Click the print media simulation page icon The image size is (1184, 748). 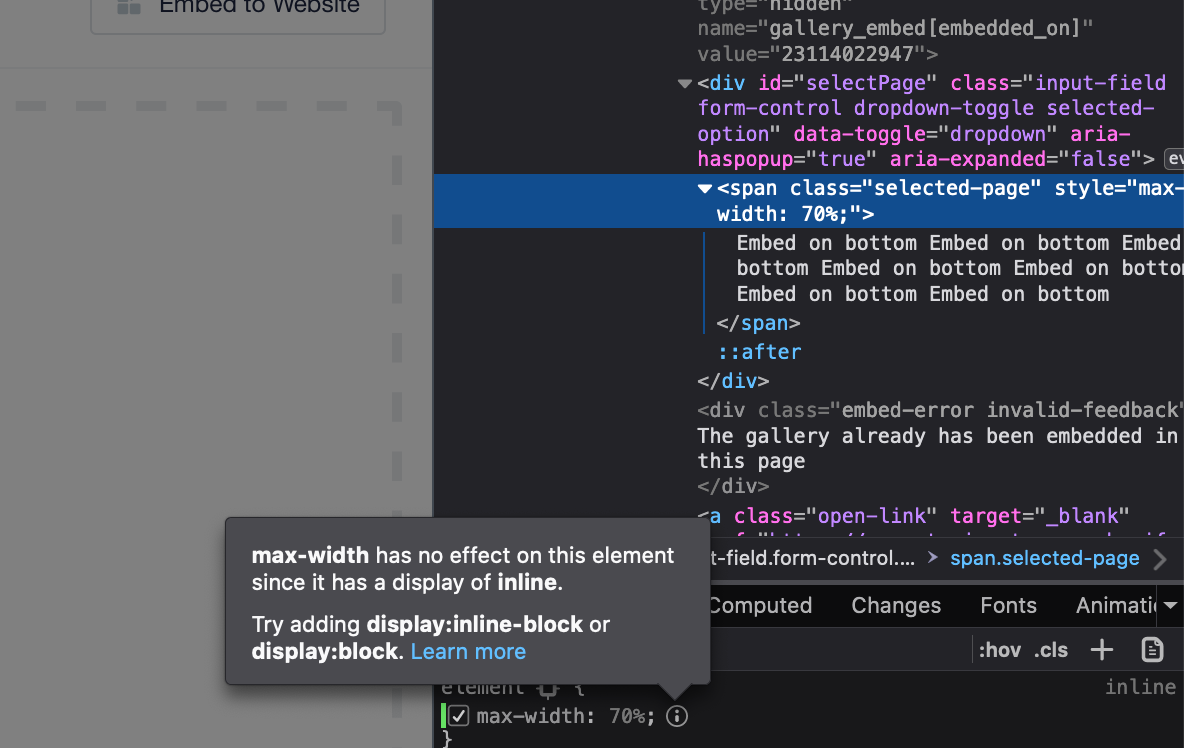pyautogui.click(x=1152, y=650)
